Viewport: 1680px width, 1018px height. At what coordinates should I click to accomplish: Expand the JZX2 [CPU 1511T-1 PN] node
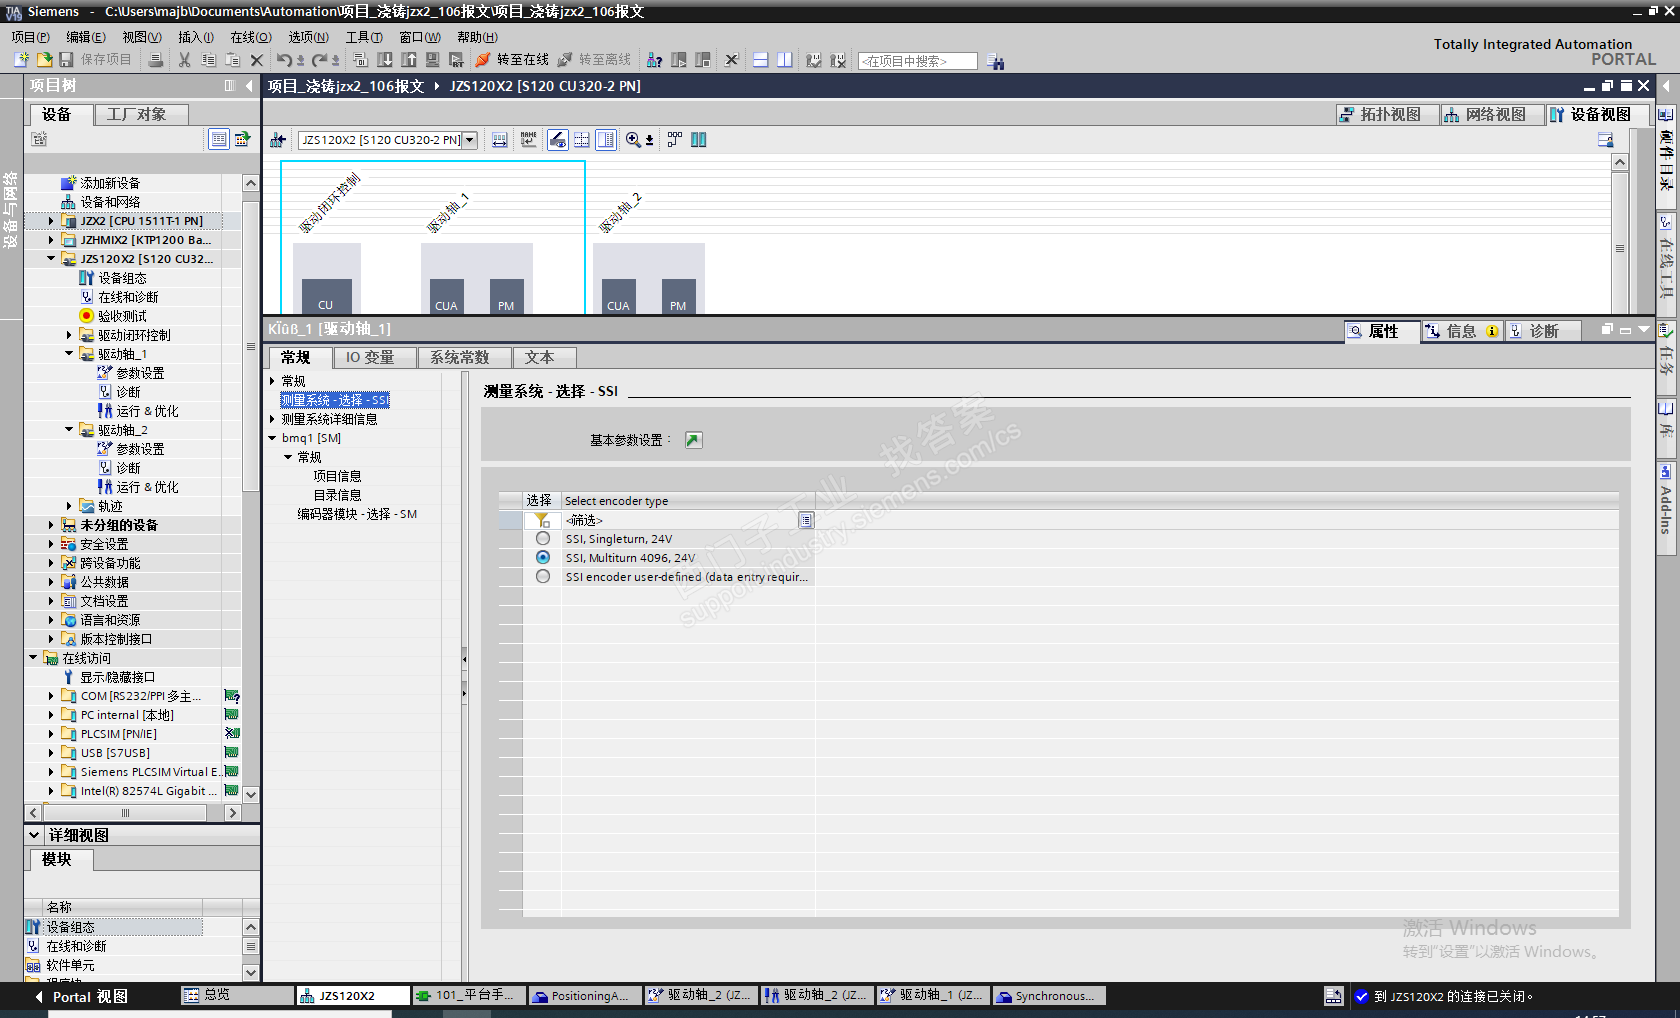click(51, 221)
